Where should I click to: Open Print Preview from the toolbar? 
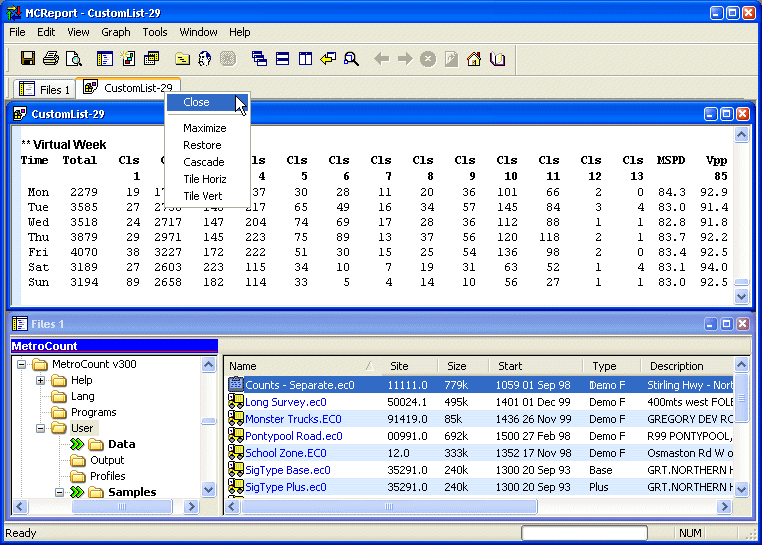[x=74, y=59]
